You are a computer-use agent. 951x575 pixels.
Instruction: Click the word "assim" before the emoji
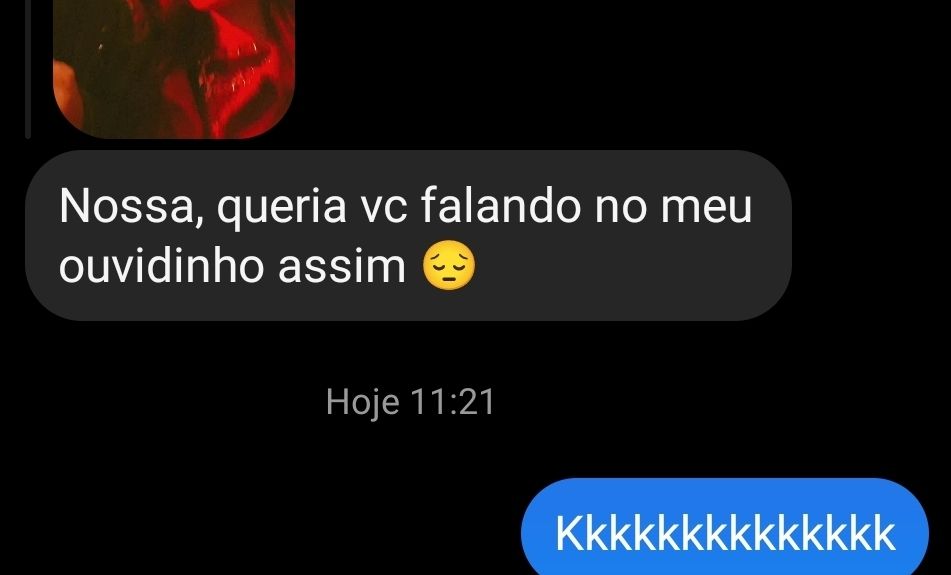pyautogui.click(x=341, y=266)
